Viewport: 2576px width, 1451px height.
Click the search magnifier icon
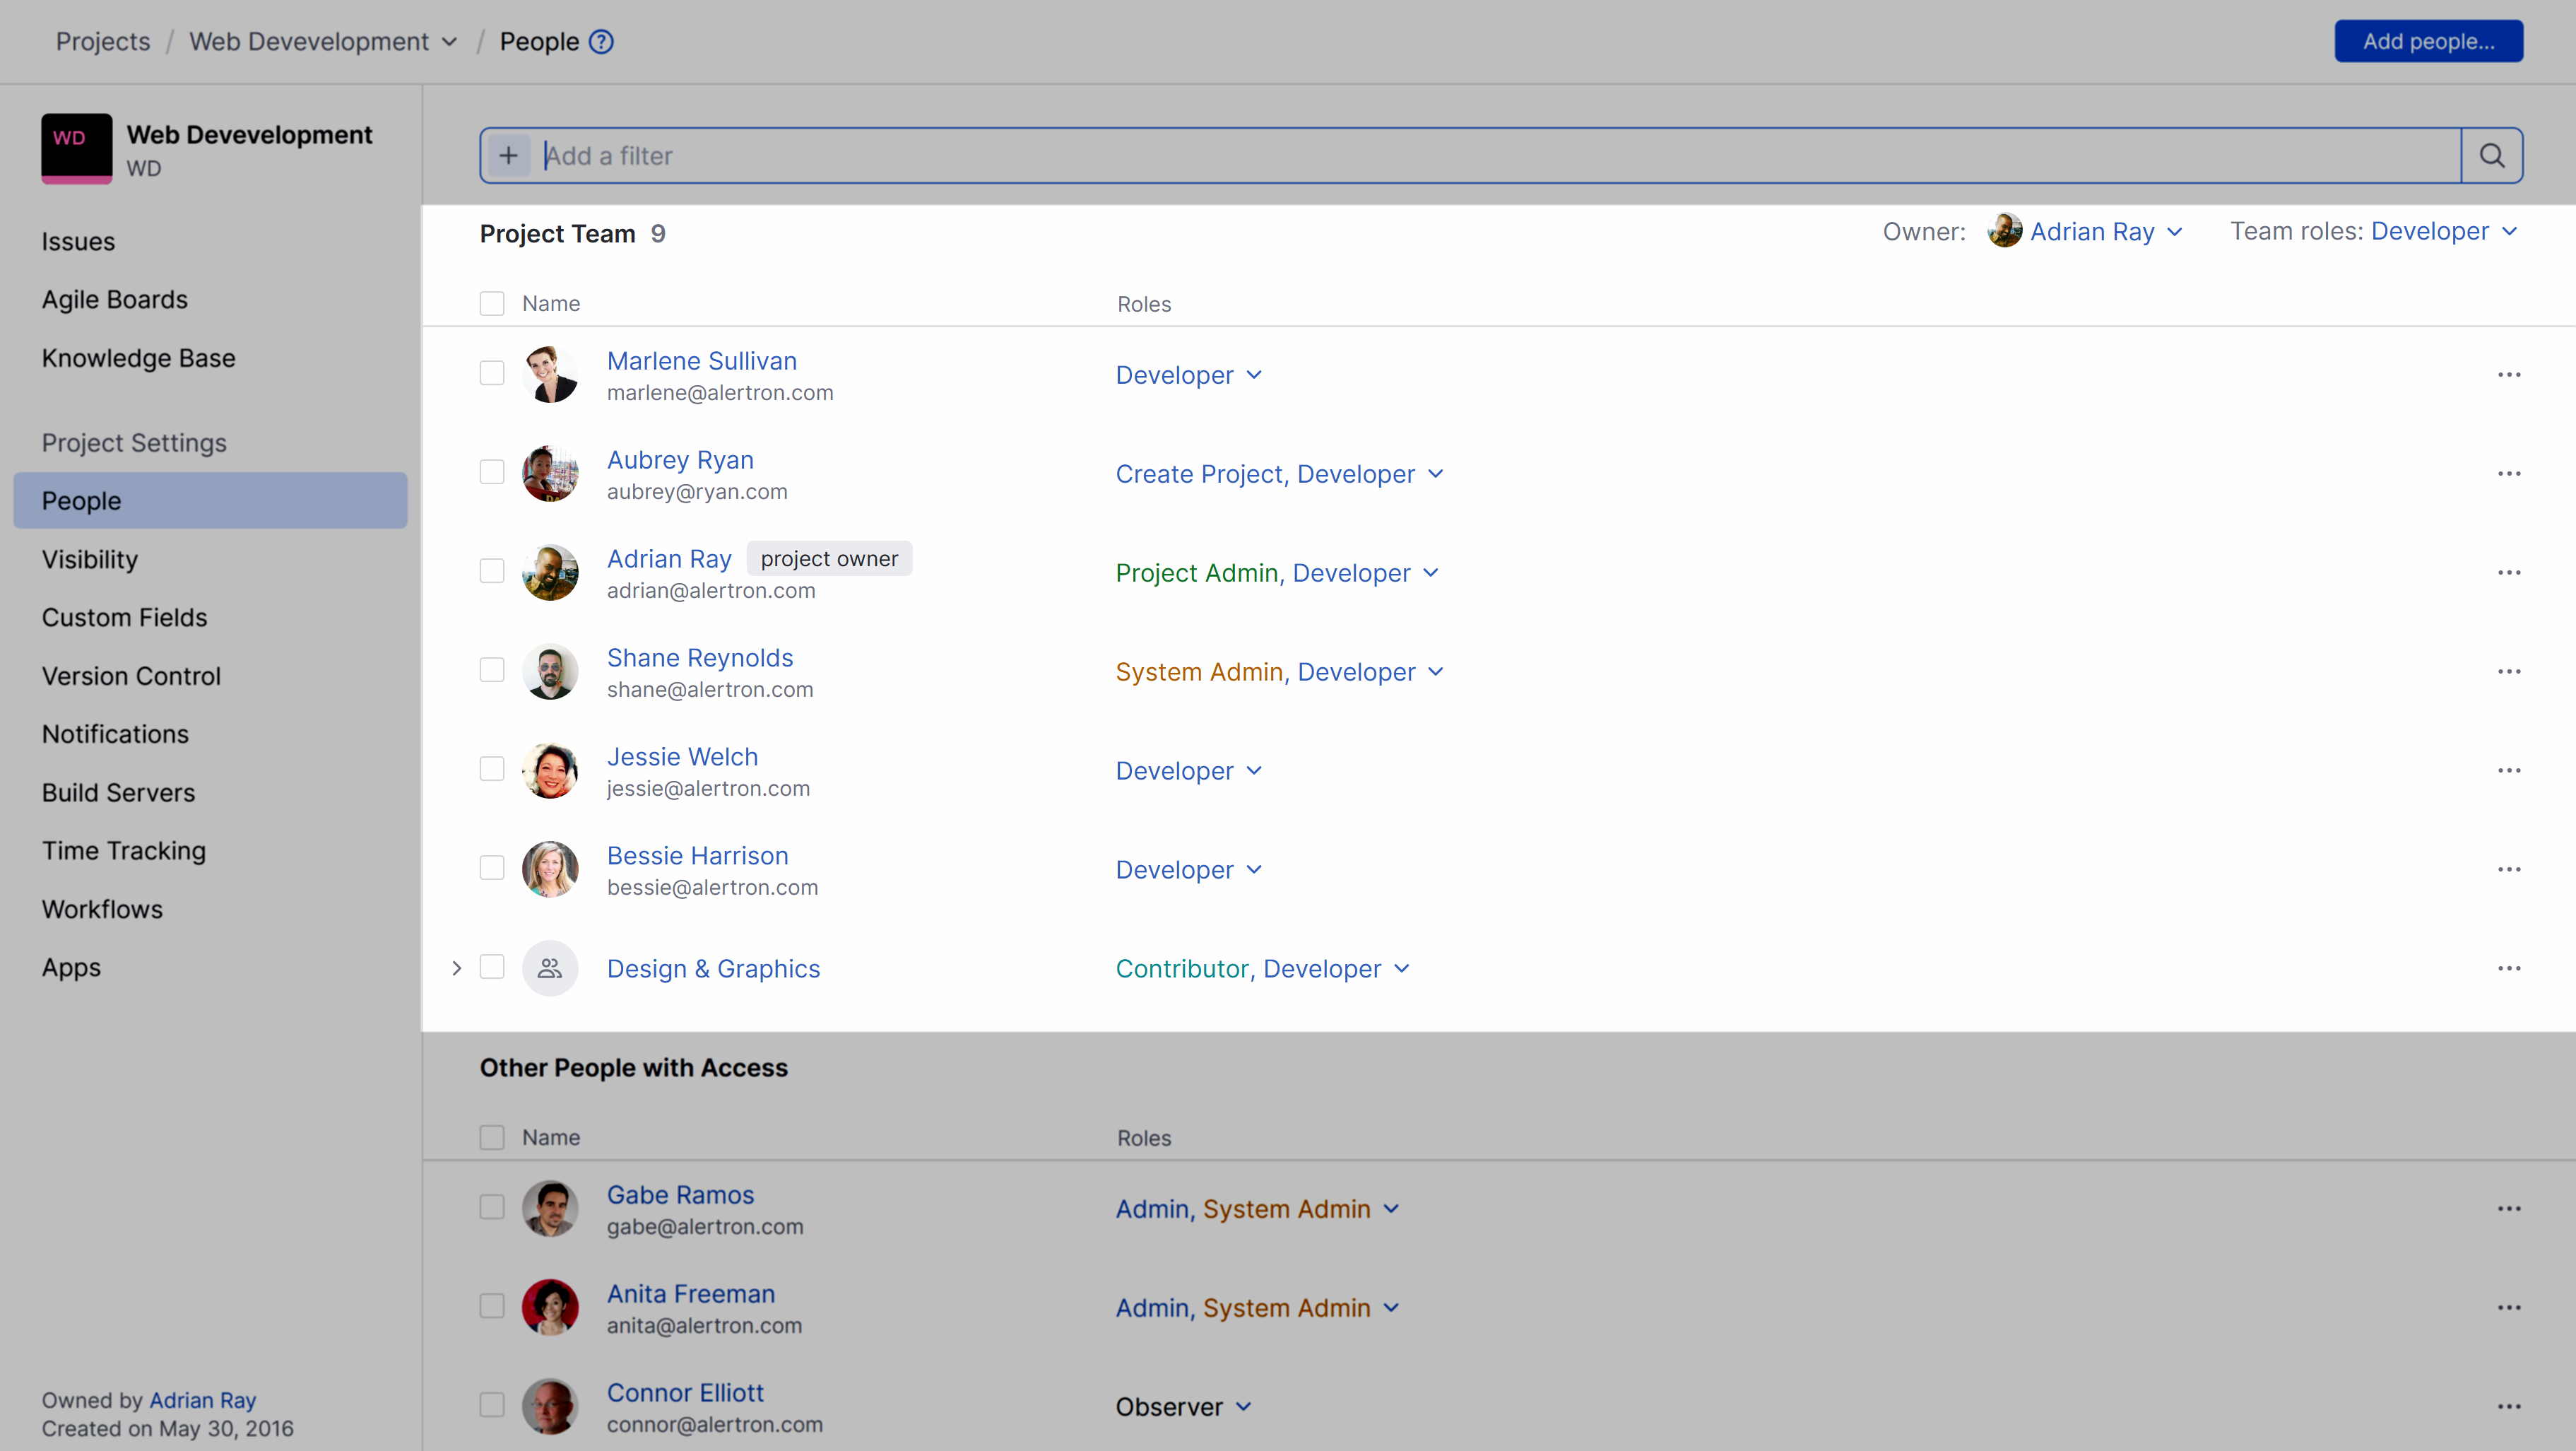tap(2492, 155)
